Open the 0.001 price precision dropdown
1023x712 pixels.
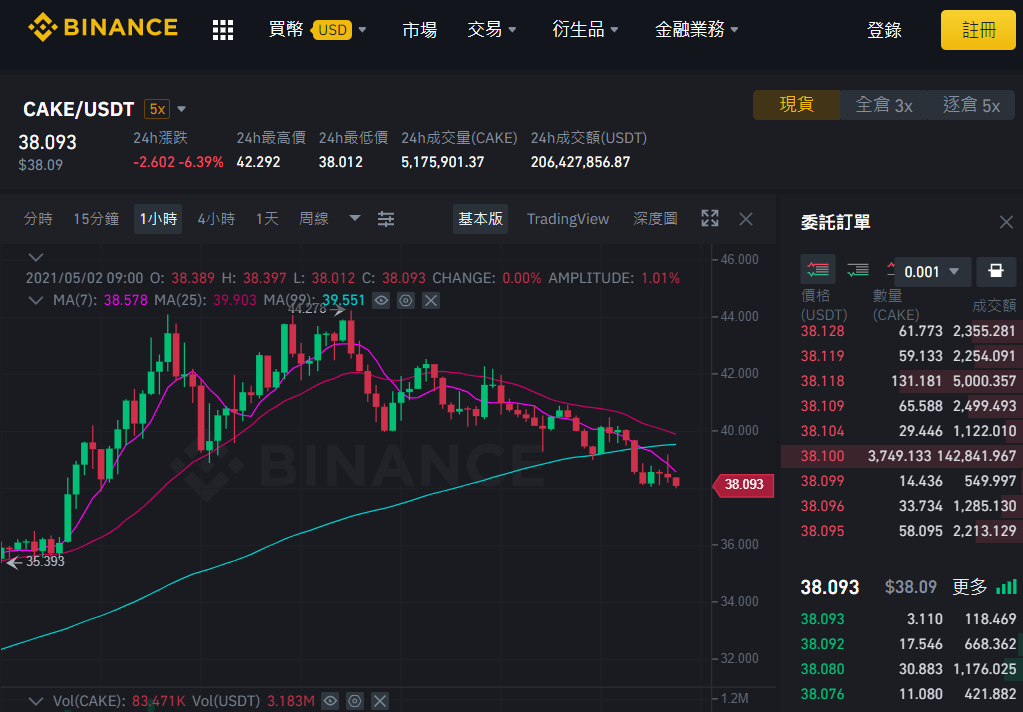[x=932, y=271]
